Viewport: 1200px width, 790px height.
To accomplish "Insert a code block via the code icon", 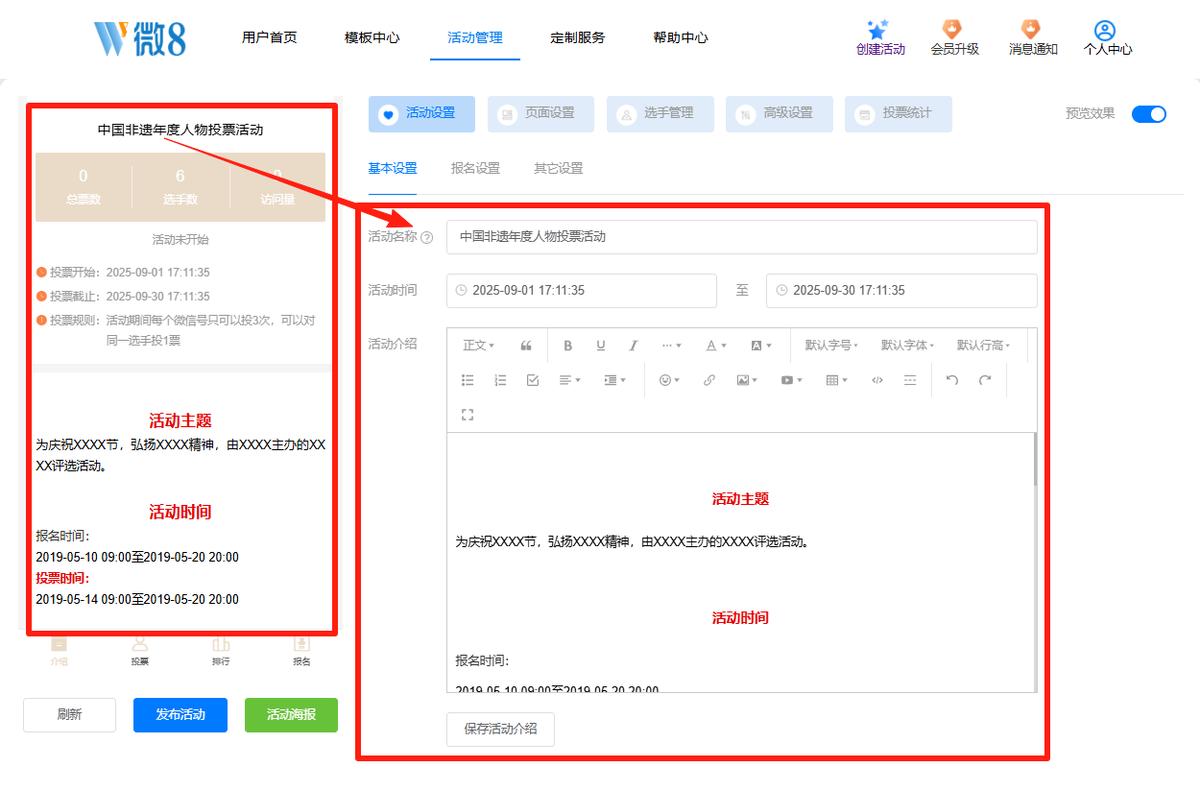I will 877,380.
